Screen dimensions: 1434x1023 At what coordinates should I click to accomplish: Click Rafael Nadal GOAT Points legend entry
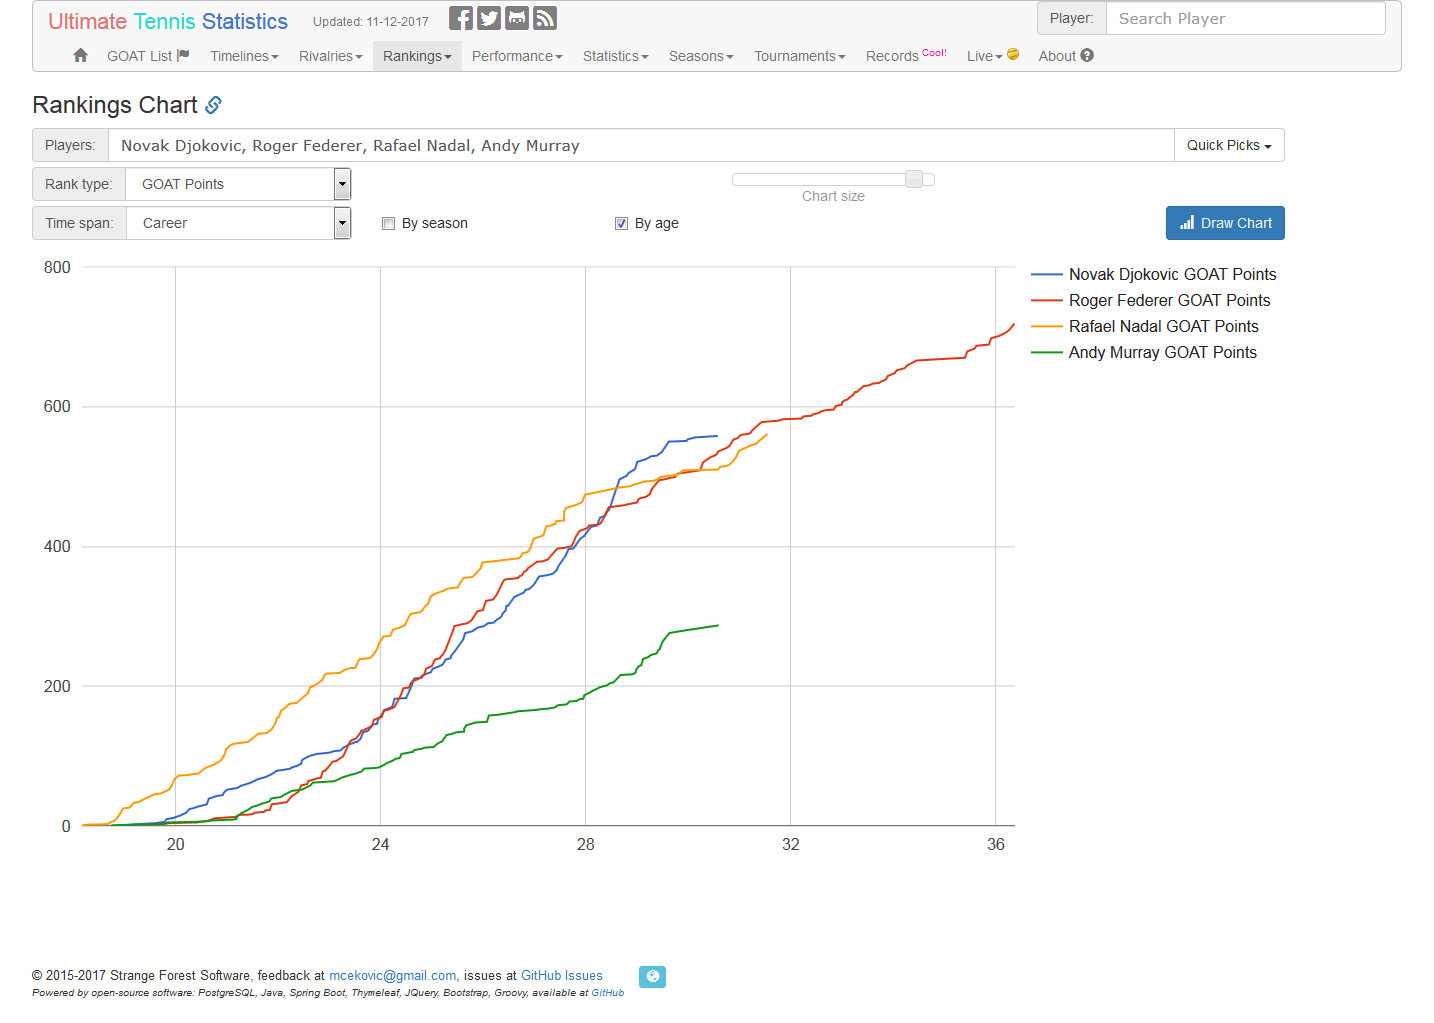click(1145, 326)
